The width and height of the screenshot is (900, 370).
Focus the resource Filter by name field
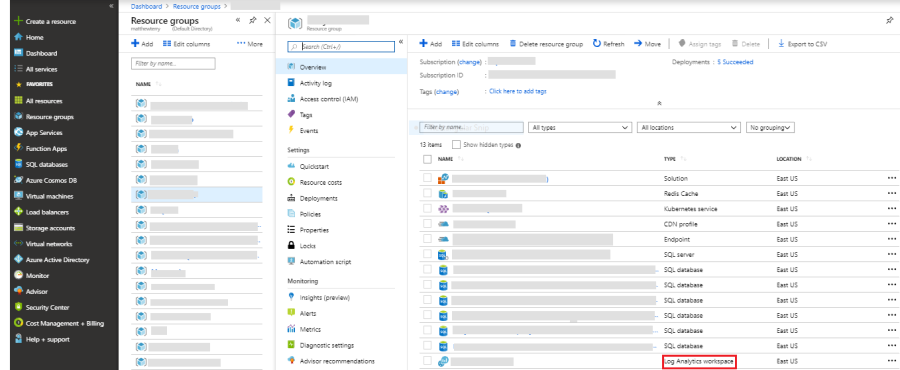pyautogui.click(x=471, y=127)
